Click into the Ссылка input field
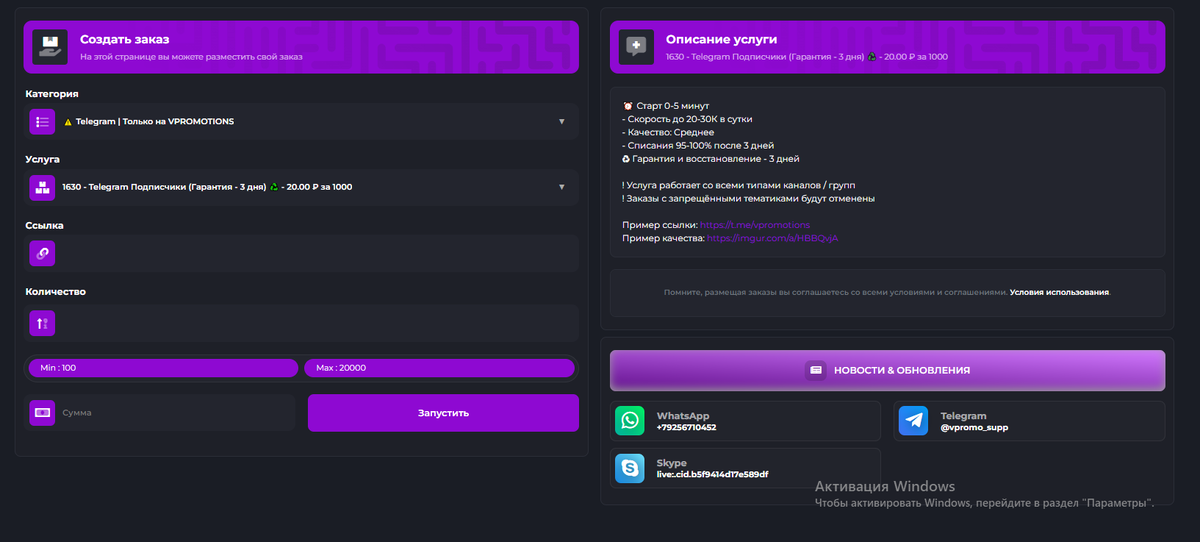 (302, 254)
